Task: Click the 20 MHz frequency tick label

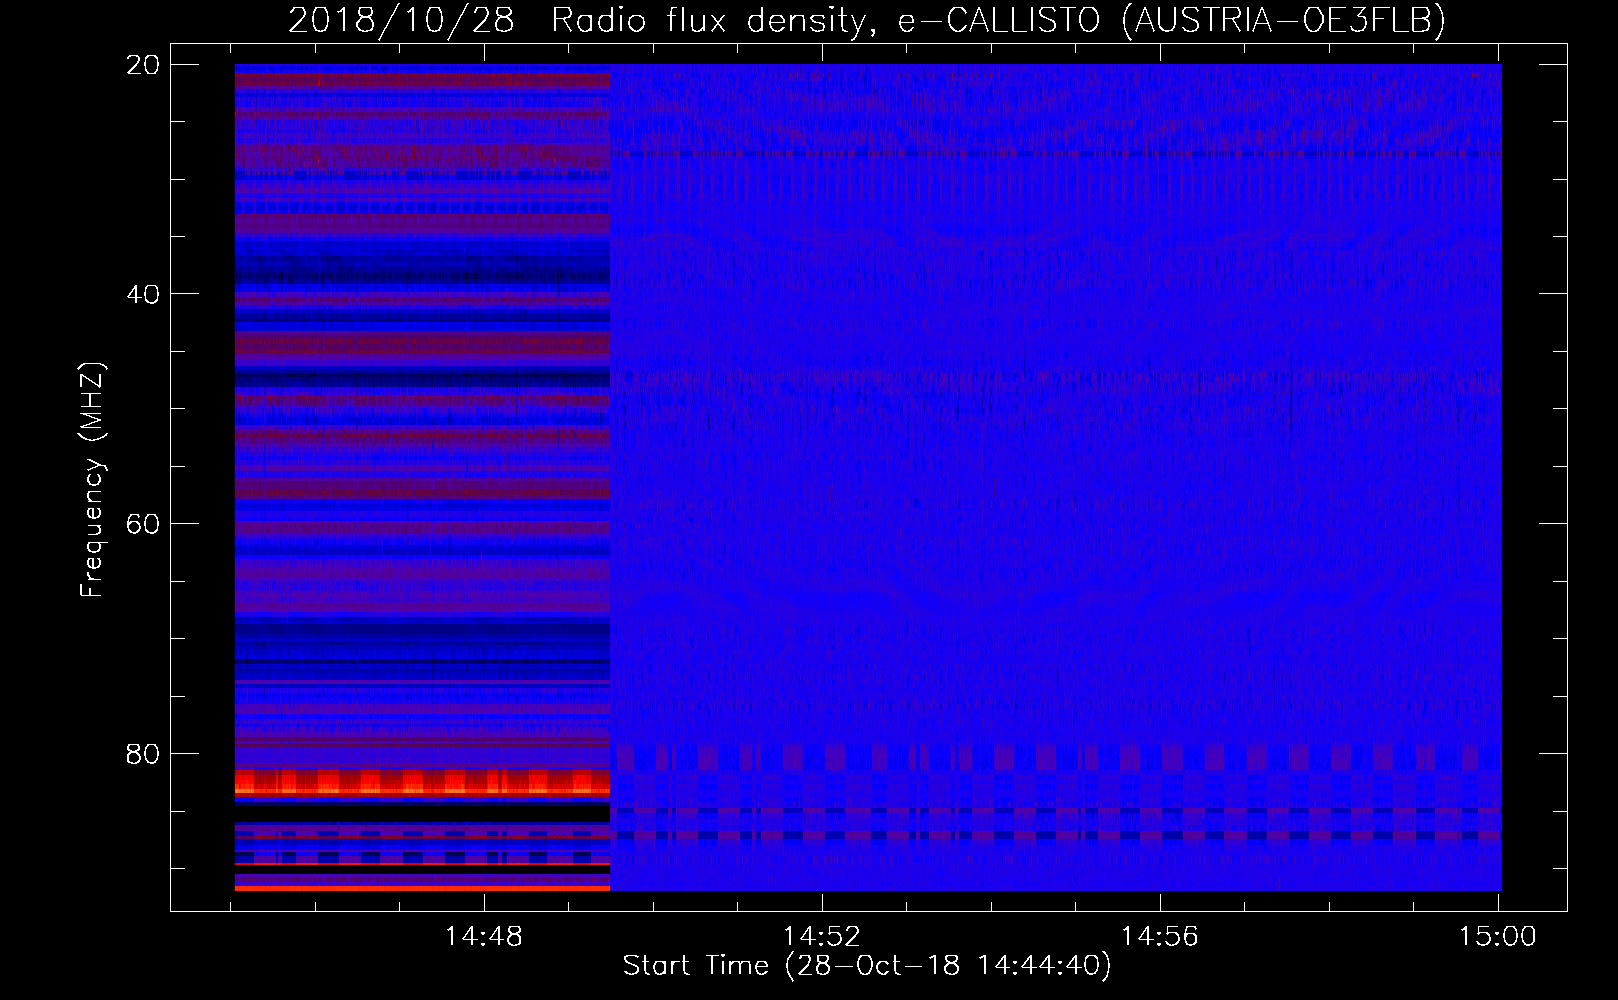Action: [x=143, y=65]
